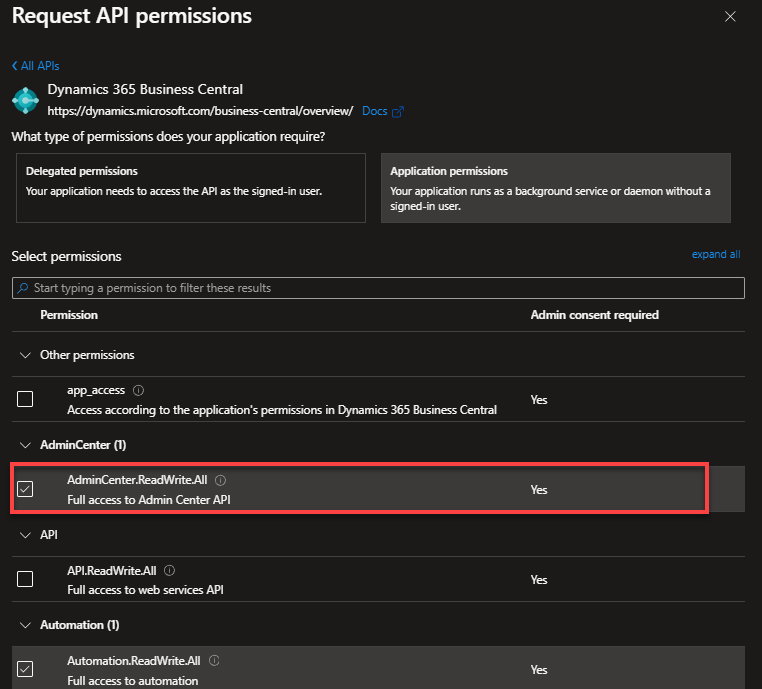Viewport: 762px width, 689px height.
Task: Select Delegated permissions type
Action: tap(190, 188)
